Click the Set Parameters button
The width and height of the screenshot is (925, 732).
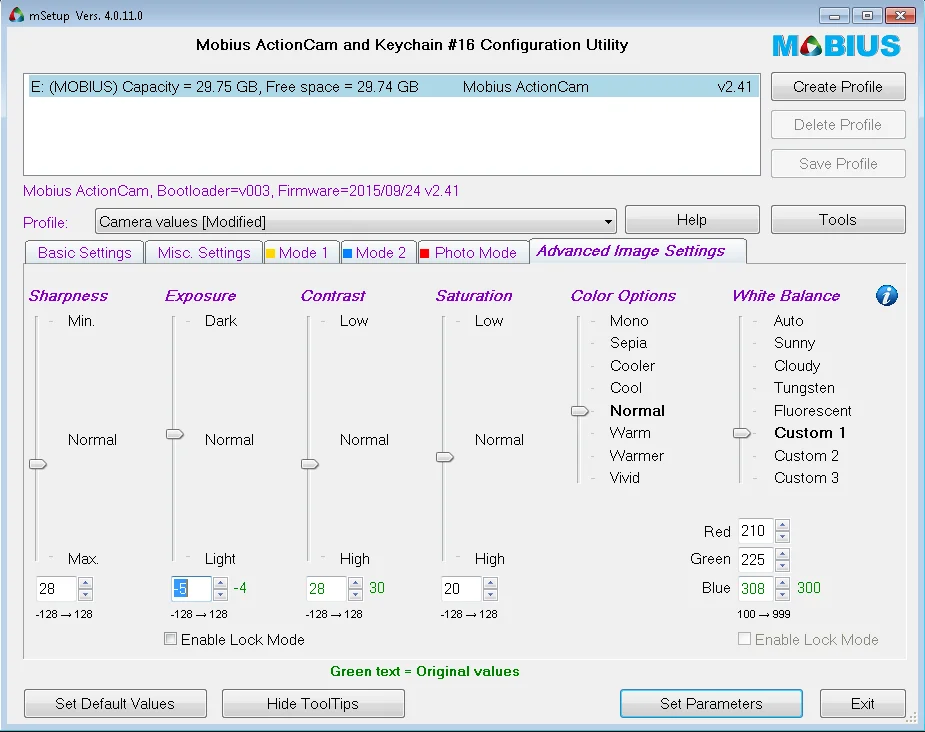point(711,704)
